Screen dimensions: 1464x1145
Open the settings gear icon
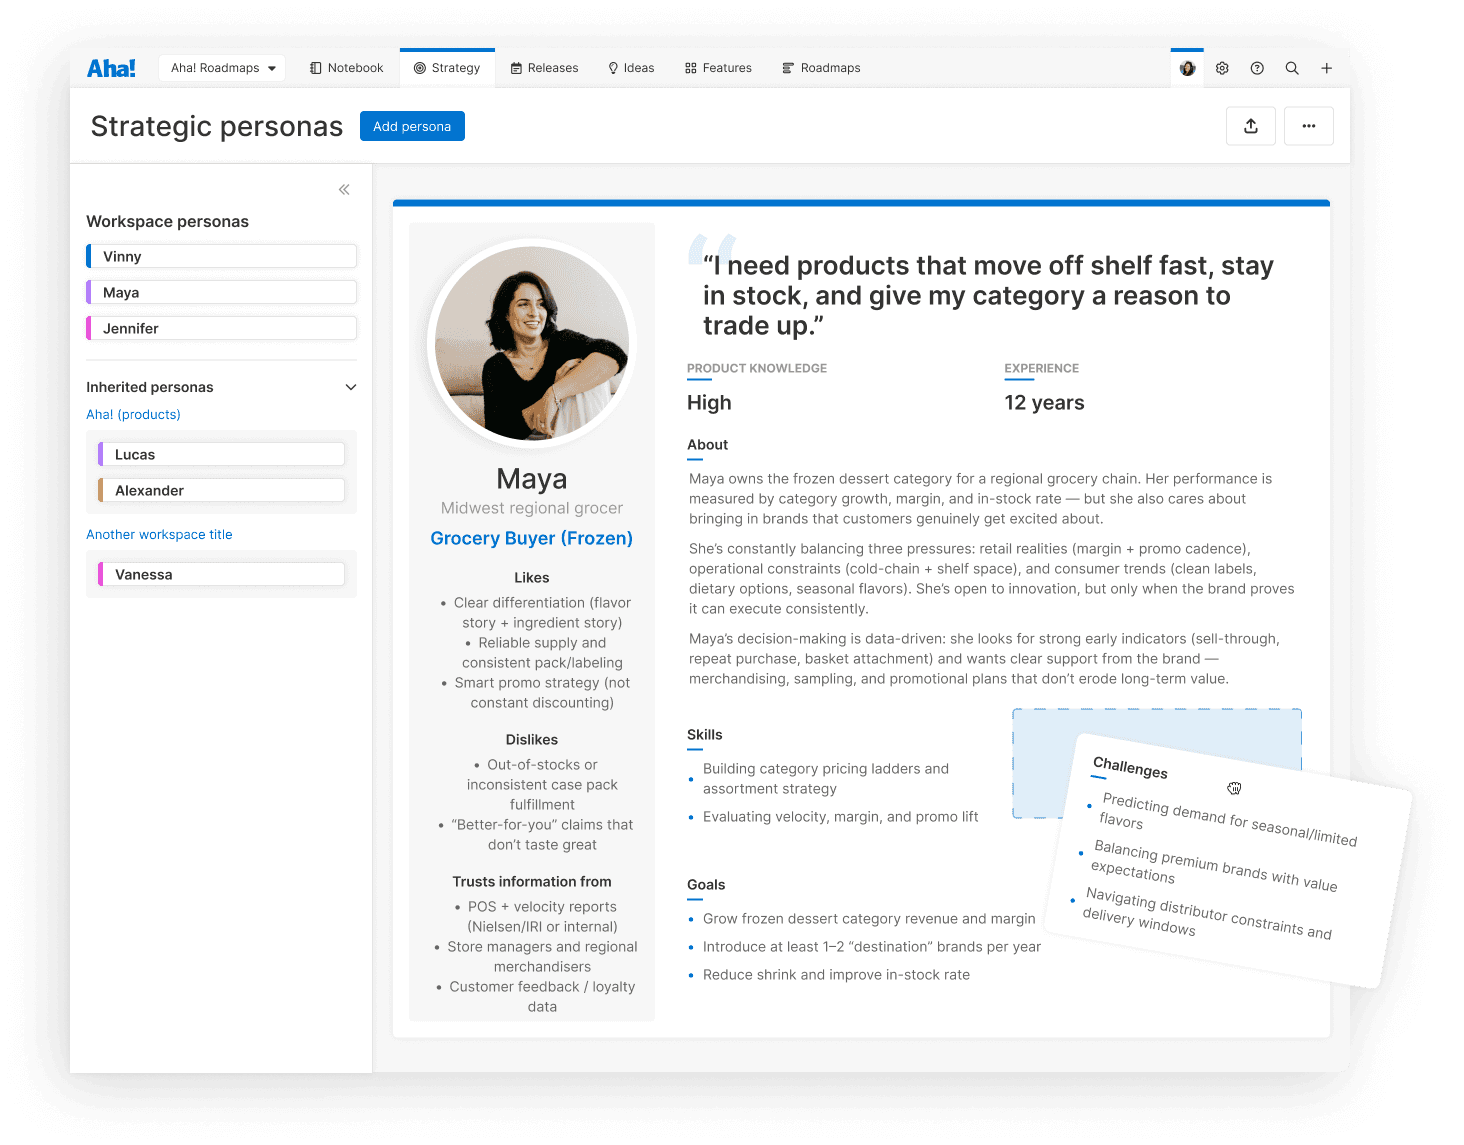[1222, 68]
